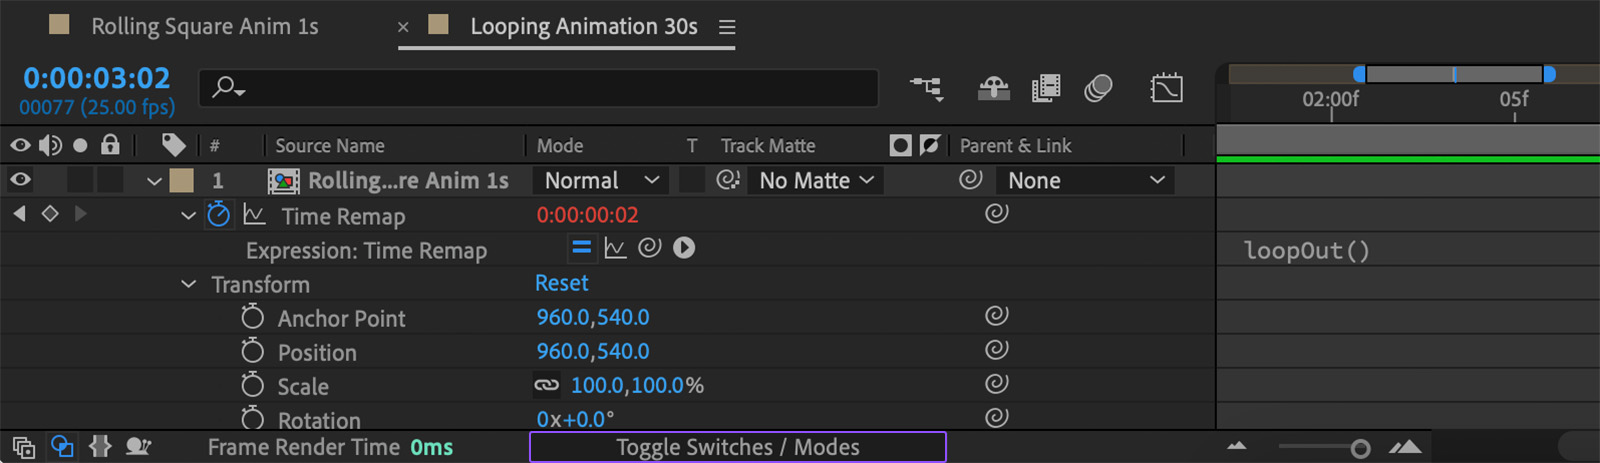Click the time navigator start handle
This screenshot has height=463, width=1600.
[x=1359, y=74]
